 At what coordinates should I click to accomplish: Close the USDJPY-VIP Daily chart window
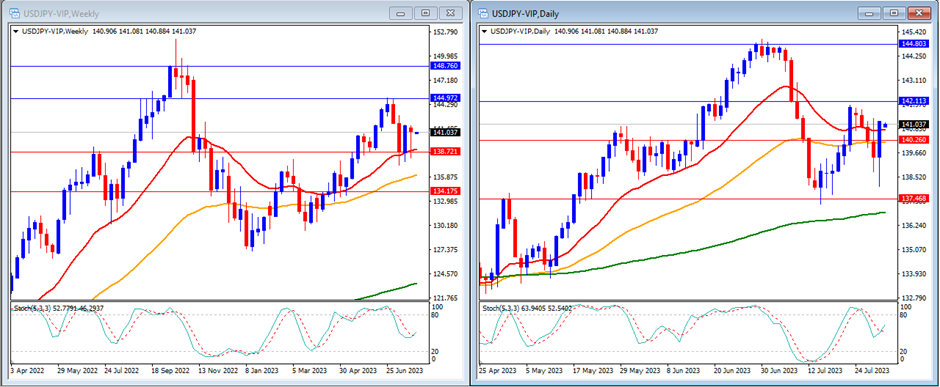click(x=920, y=13)
